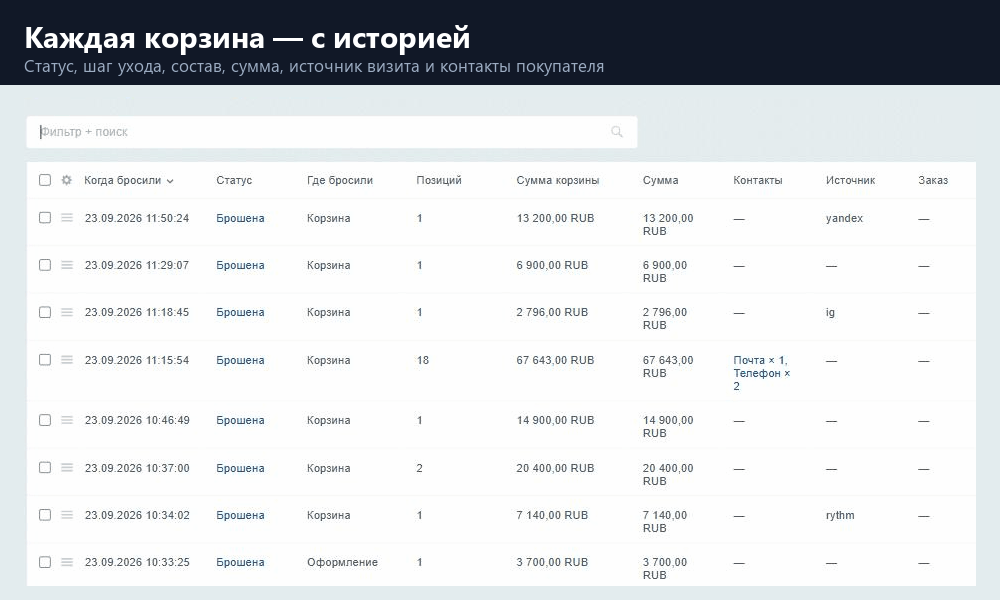
Task: Check the row dated 23.09.2026 11:18:45
Action: [x=45, y=312]
